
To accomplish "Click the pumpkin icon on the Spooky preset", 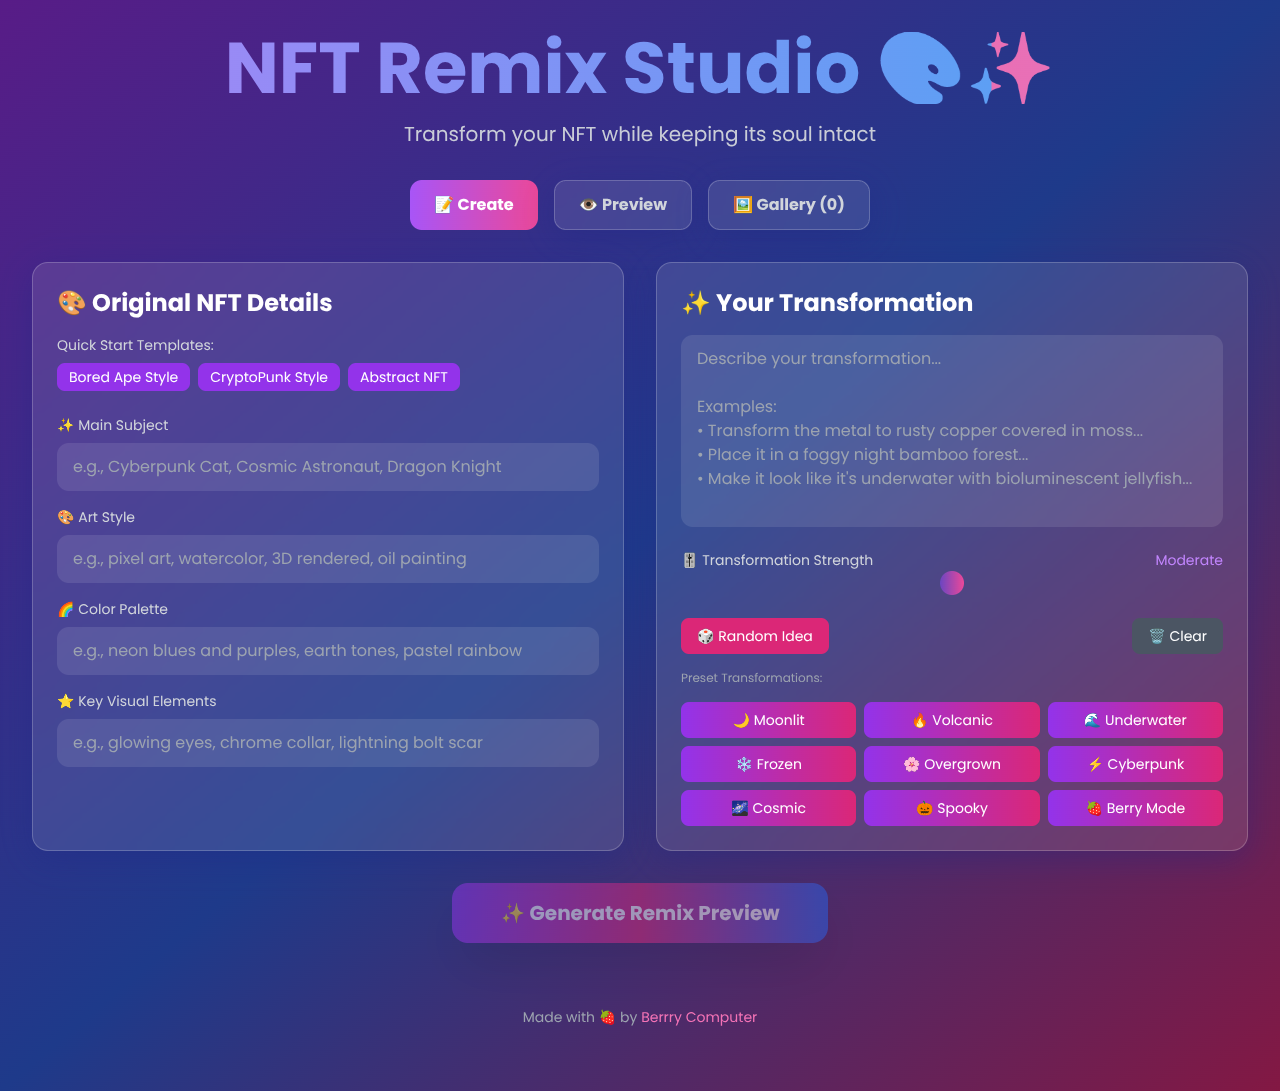I will tap(925, 808).
